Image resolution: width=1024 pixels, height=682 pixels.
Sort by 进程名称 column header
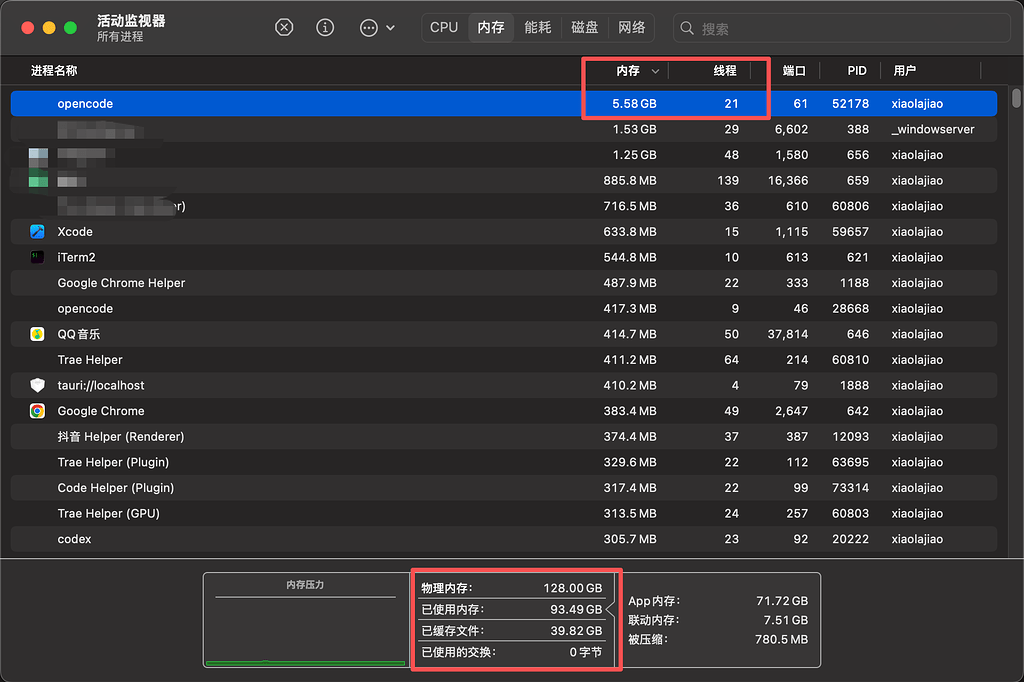(54, 71)
